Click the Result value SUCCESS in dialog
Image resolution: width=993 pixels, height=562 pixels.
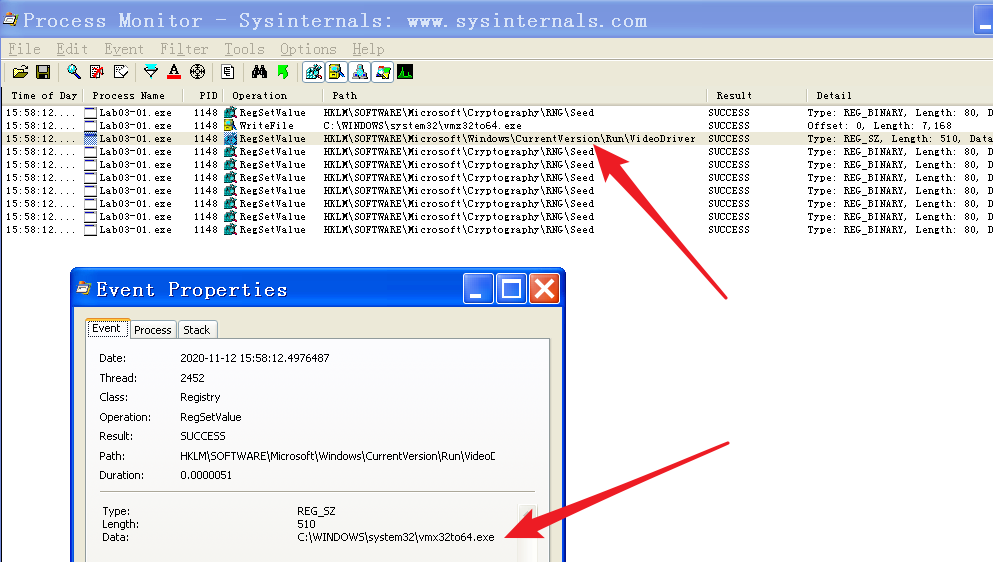203,436
